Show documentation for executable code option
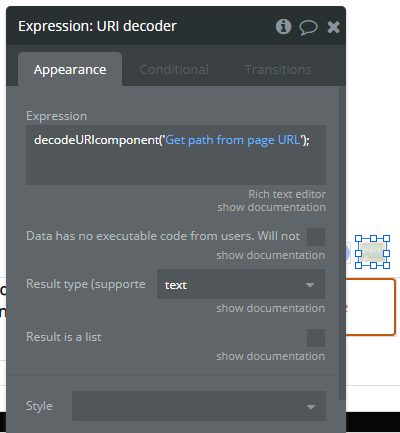This screenshot has height=433, width=400. point(270,255)
